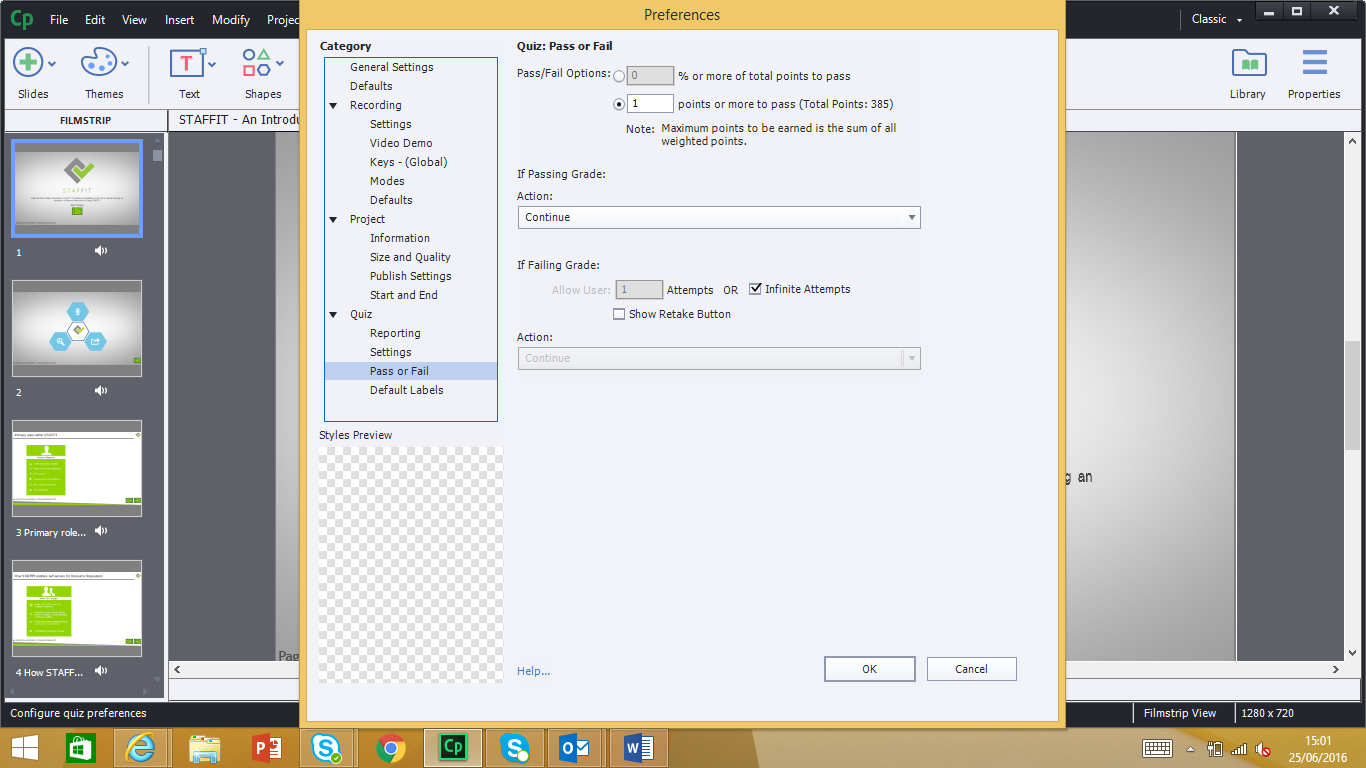This screenshot has width=1366, height=768.
Task: Select slide 2 thumbnail in filmstrip
Action: tap(77, 329)
